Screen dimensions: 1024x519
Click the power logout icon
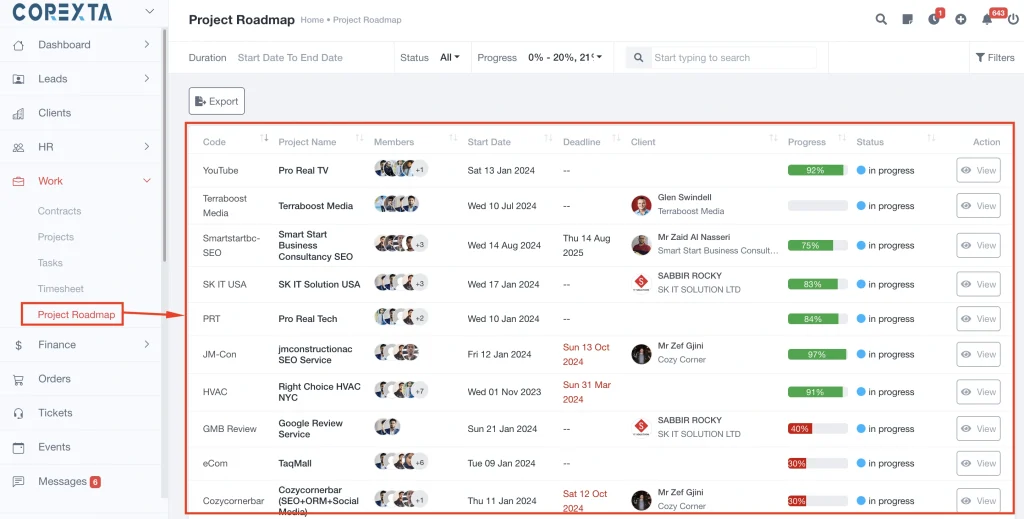[x=1013, y=20]
